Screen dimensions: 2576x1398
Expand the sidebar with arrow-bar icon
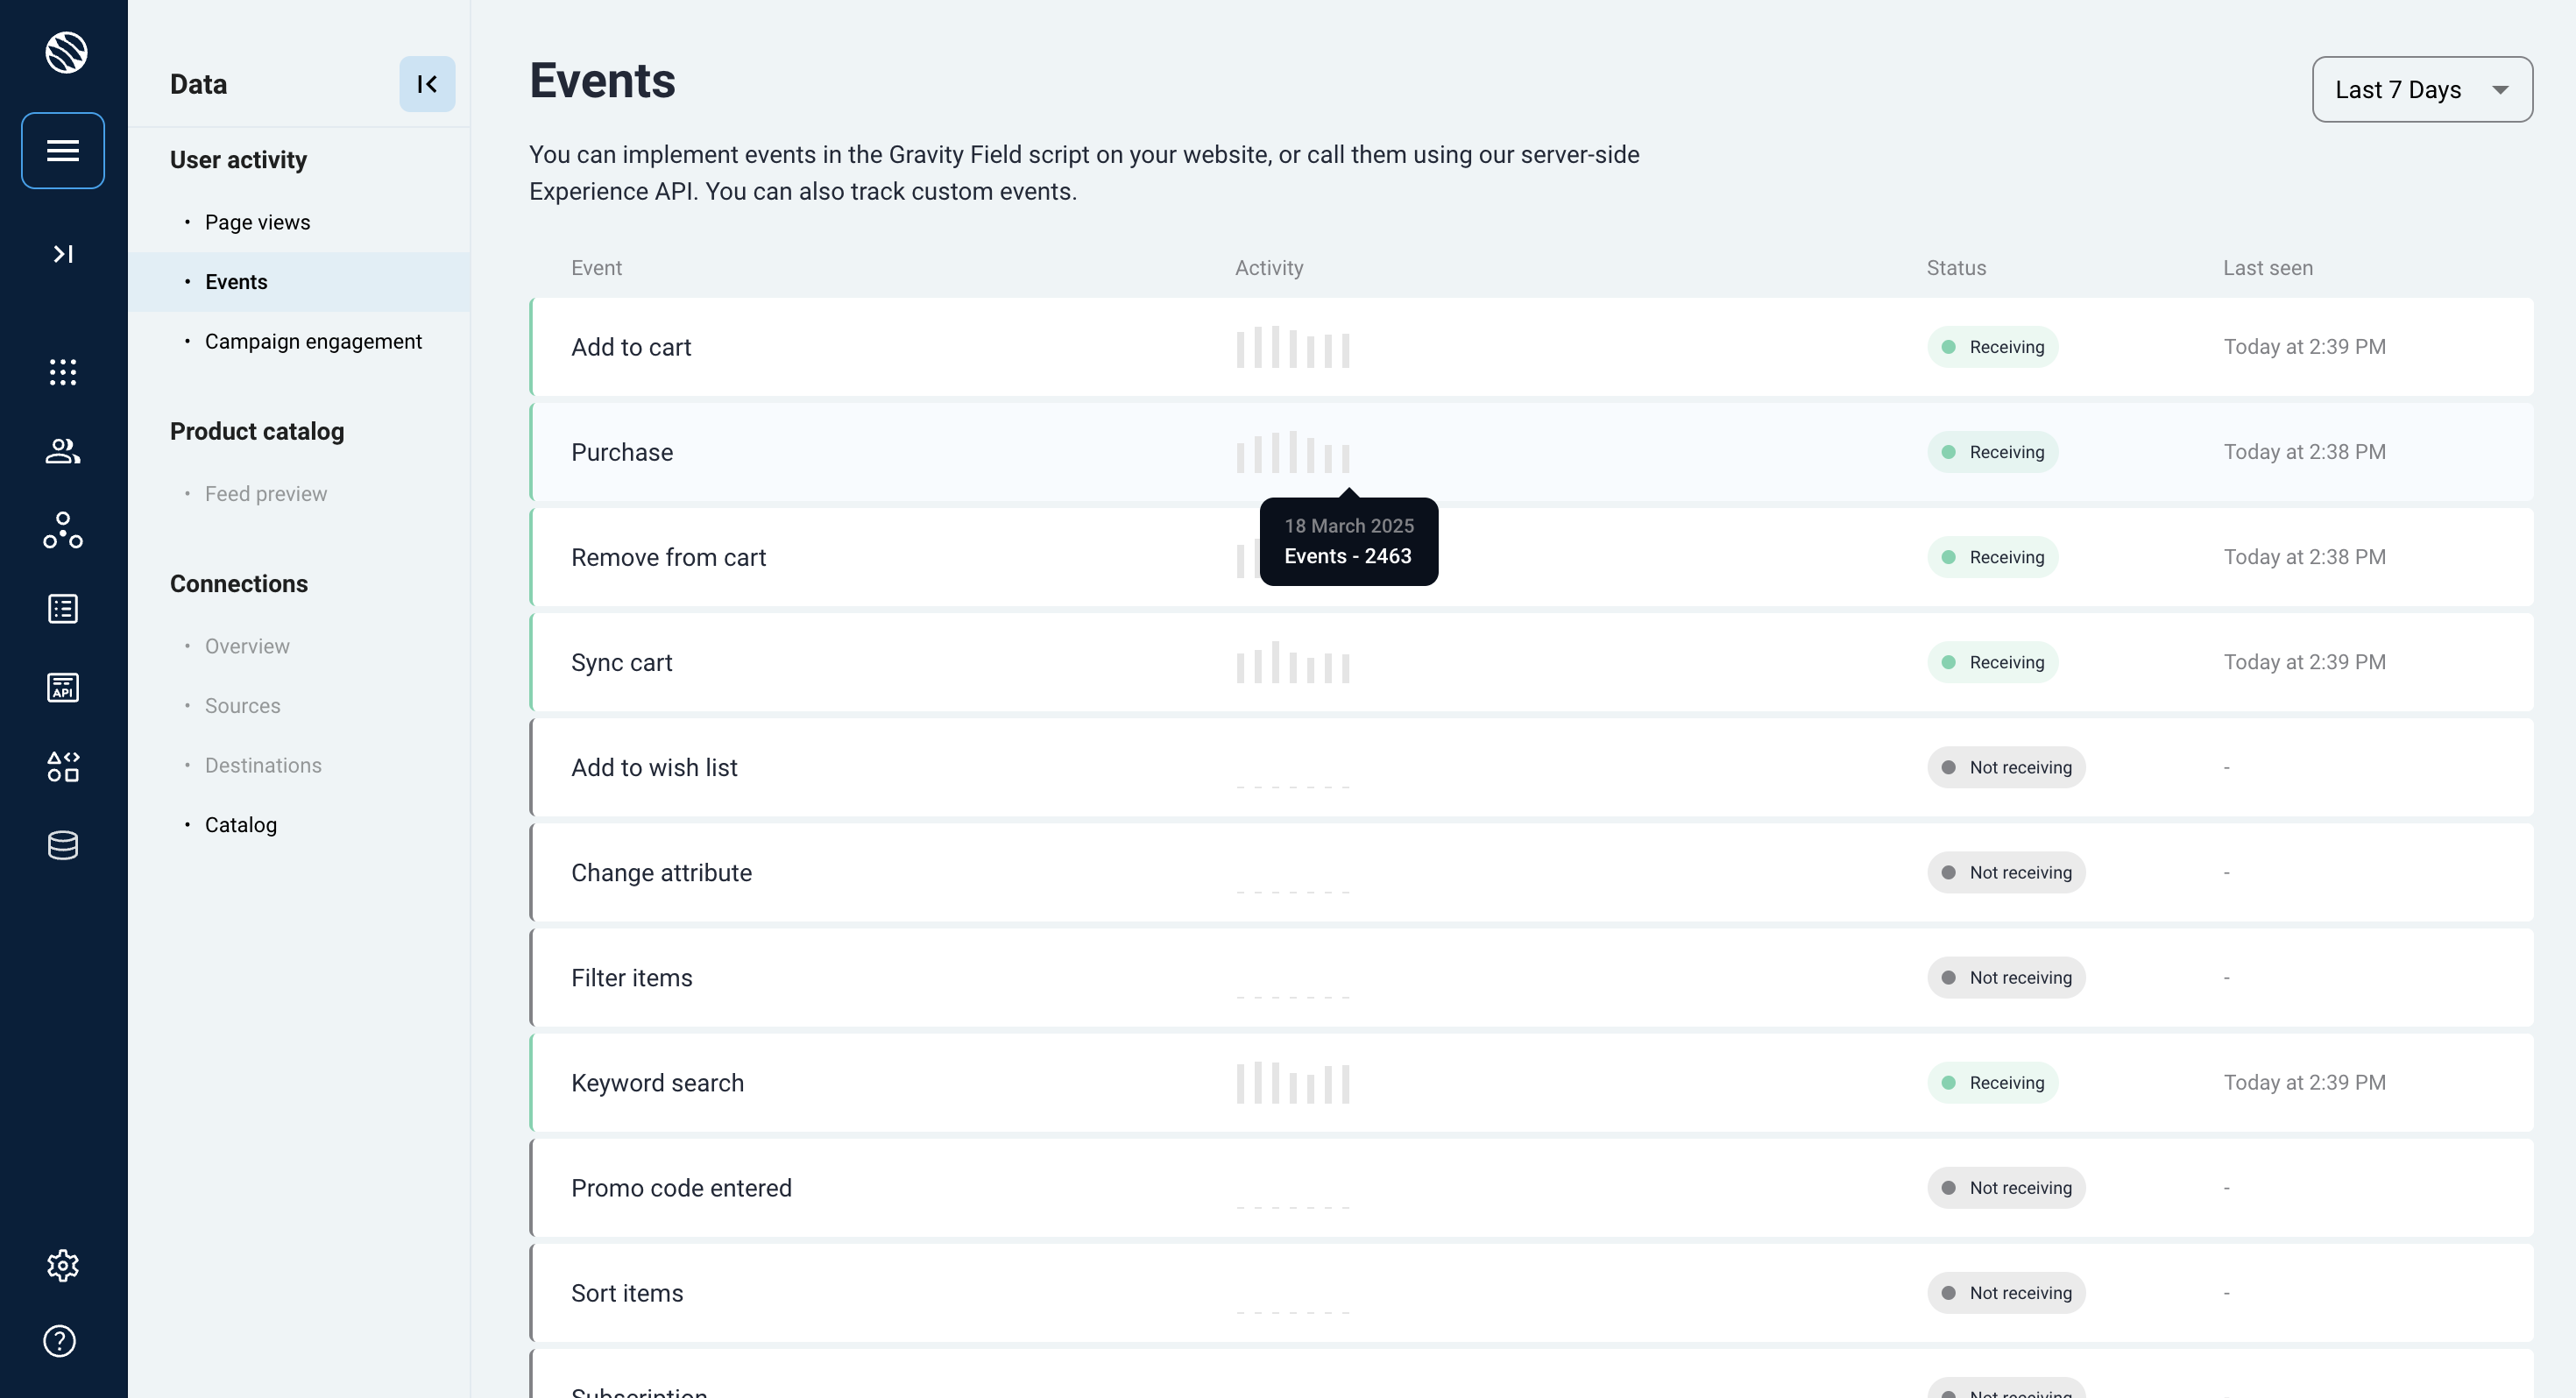(x=63, y=254)
